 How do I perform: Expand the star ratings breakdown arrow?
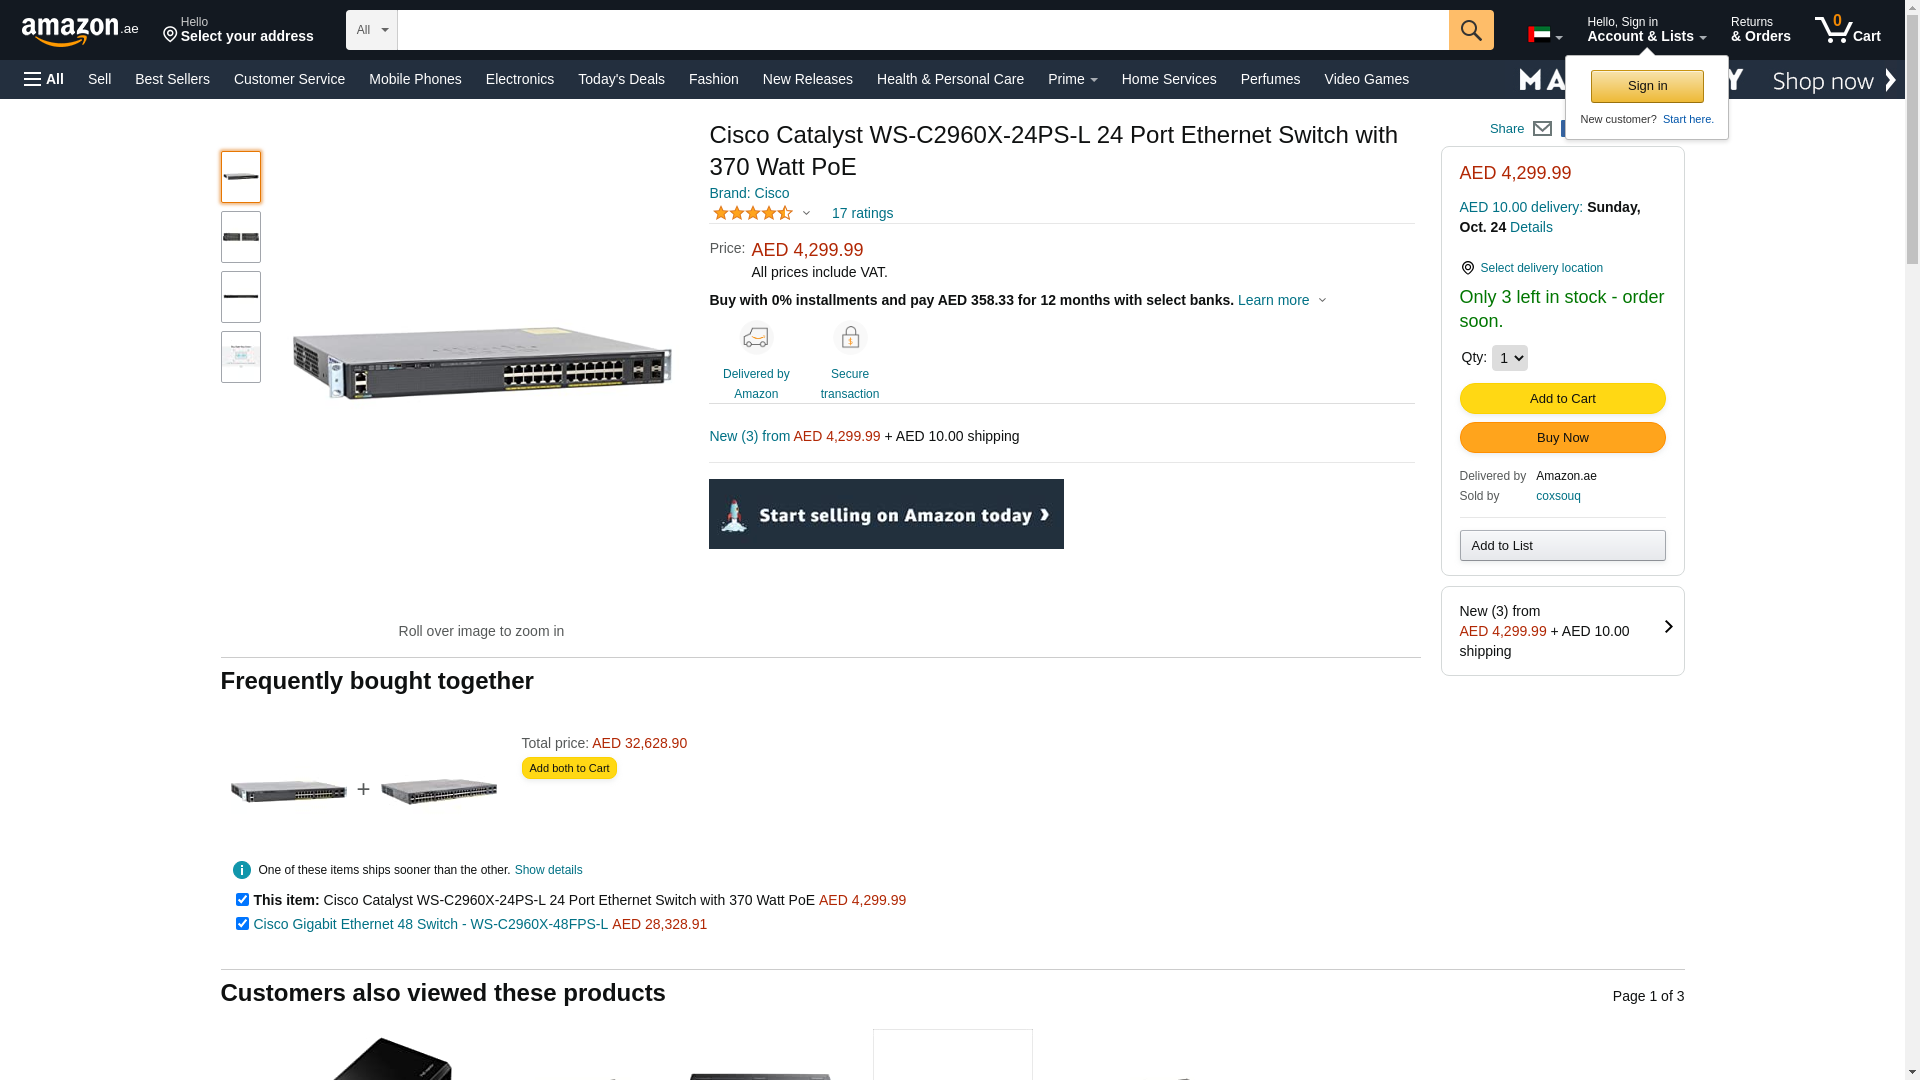(x=806, y=213)
